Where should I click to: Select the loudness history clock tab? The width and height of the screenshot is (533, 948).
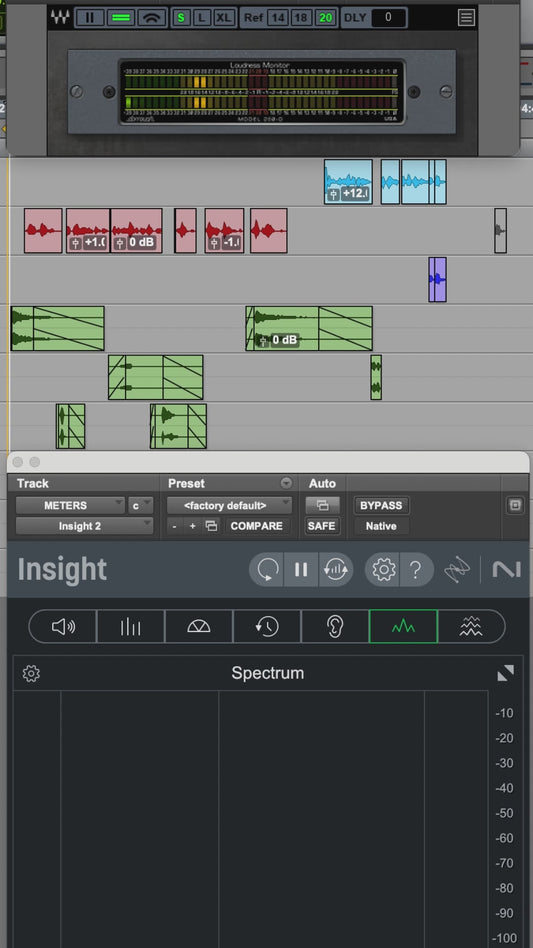point(267,626)
